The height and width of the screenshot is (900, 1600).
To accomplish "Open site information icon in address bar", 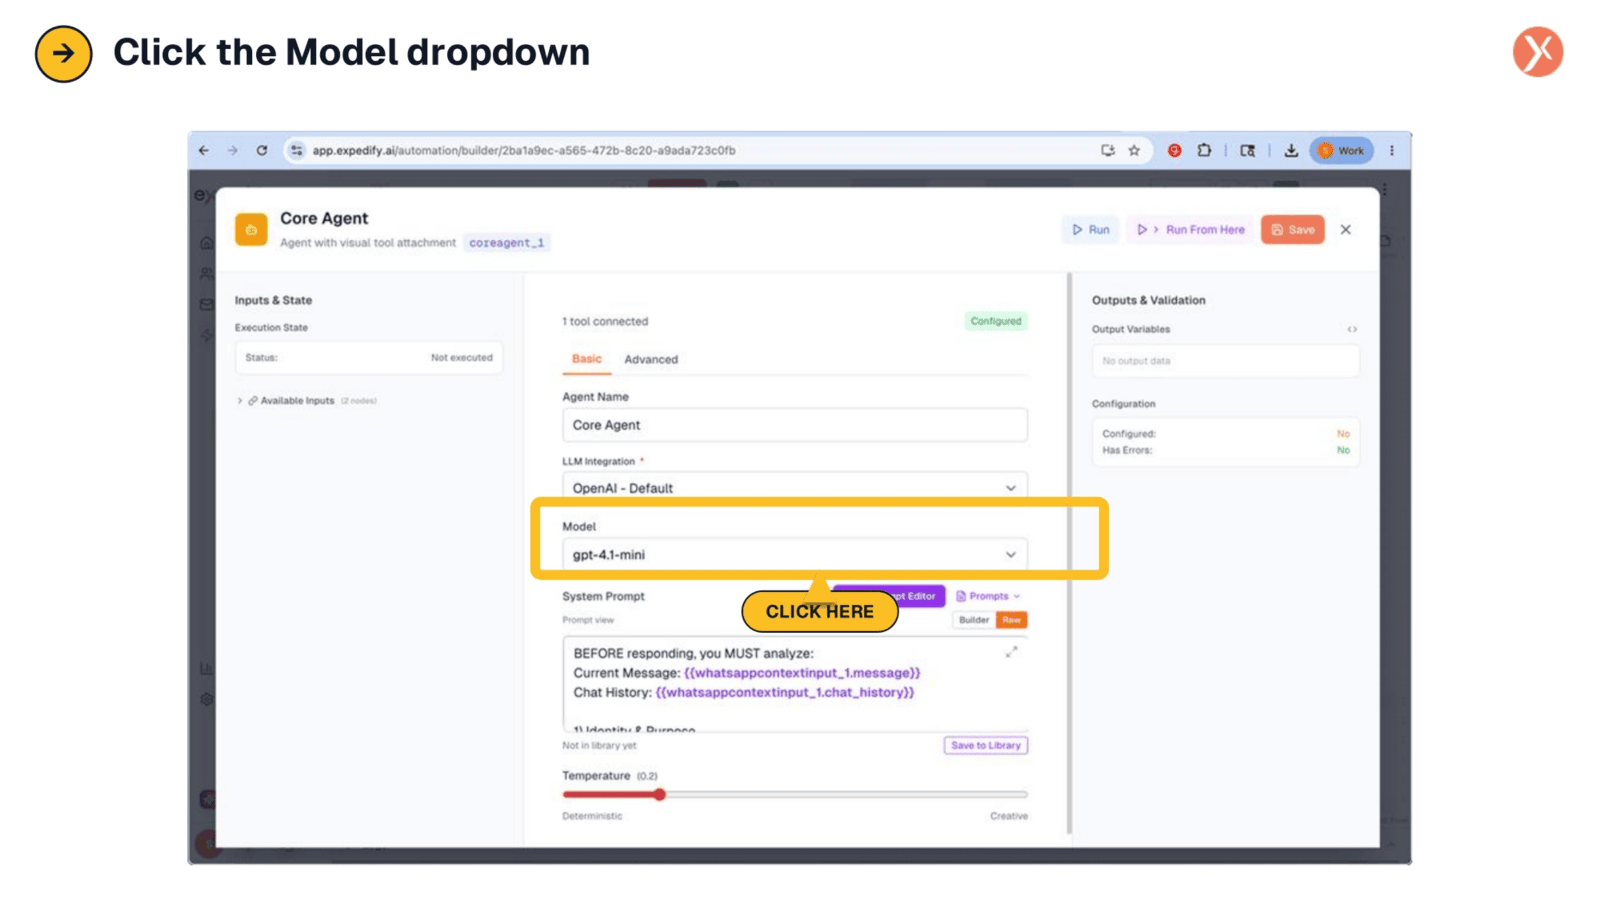I will (296, 150).
